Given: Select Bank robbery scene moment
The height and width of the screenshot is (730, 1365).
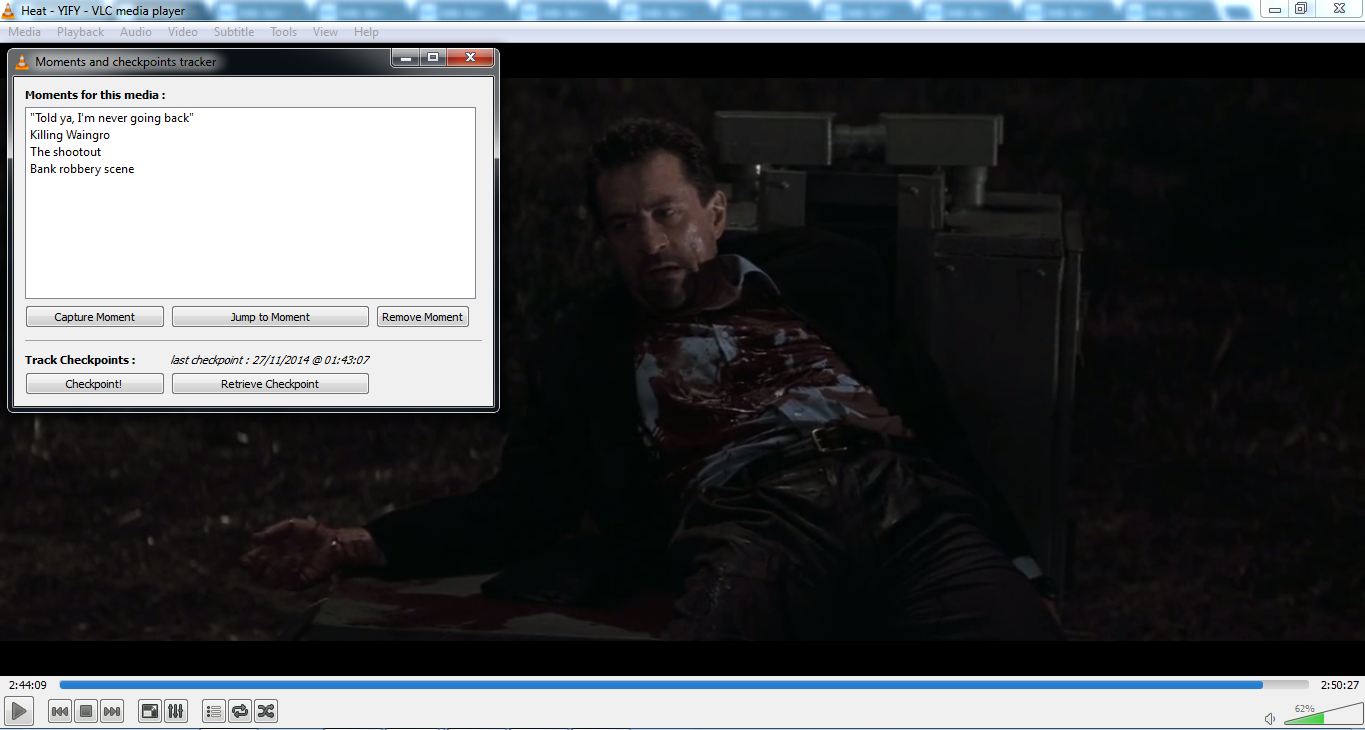Looking at the screenshot, I should tap(82, 169).
